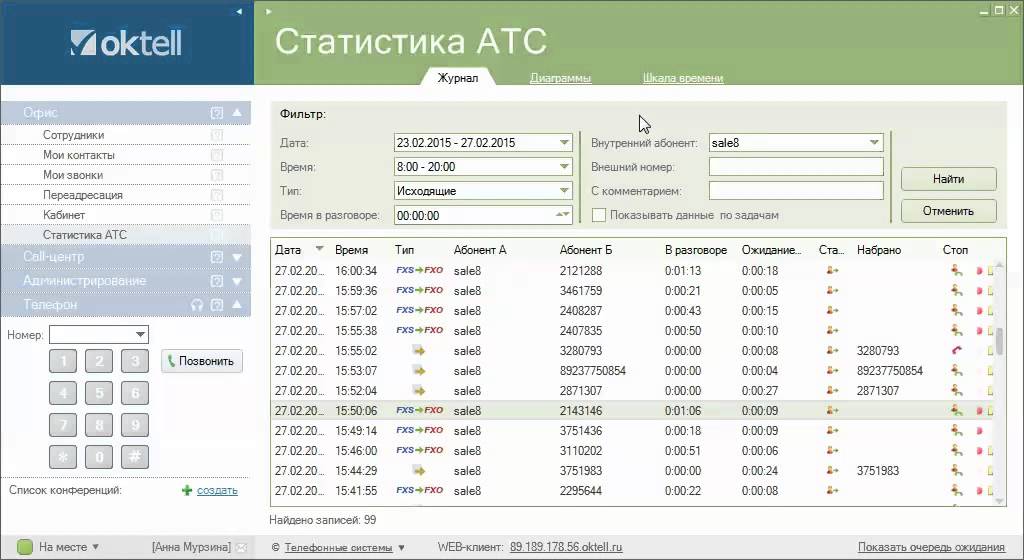The image size is (1024, 560).
Task: Click the С комментарием input field
Action: tap(796, 191)
